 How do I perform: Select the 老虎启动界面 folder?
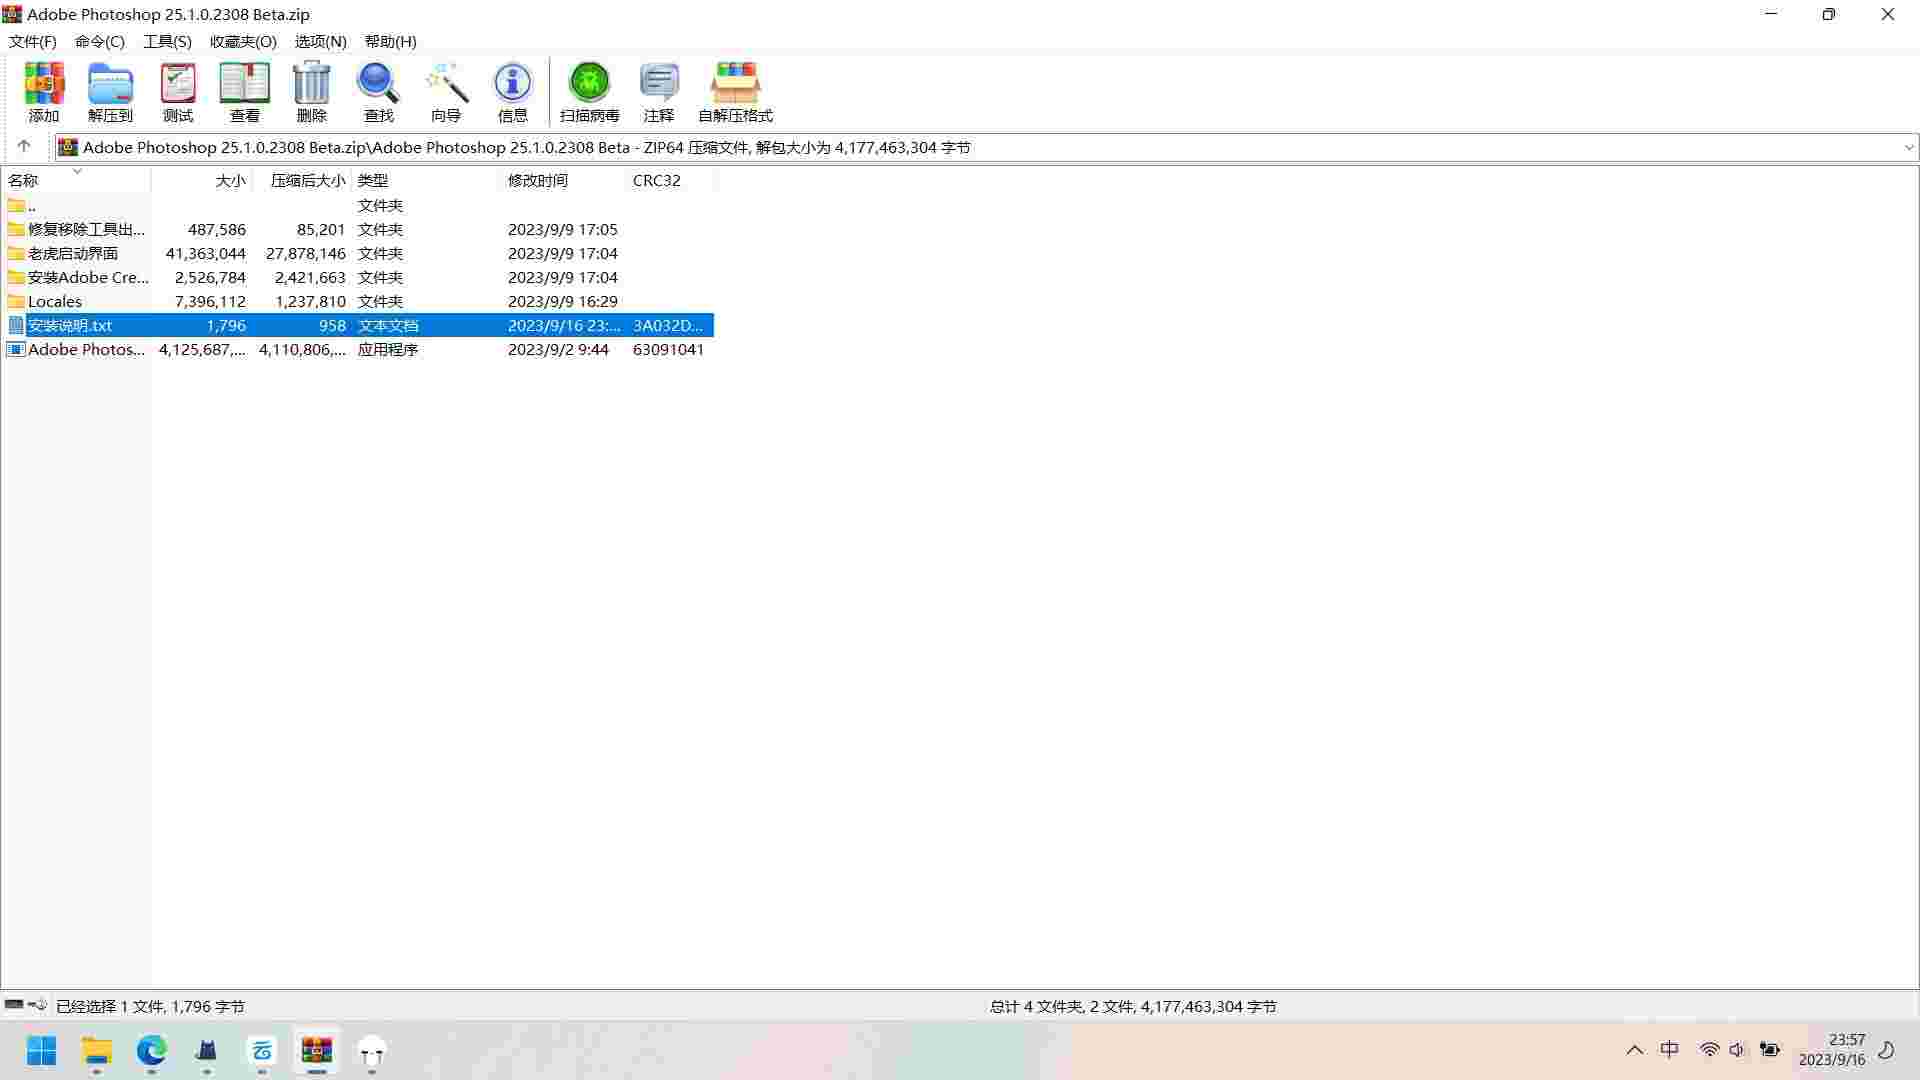point(358,253)
